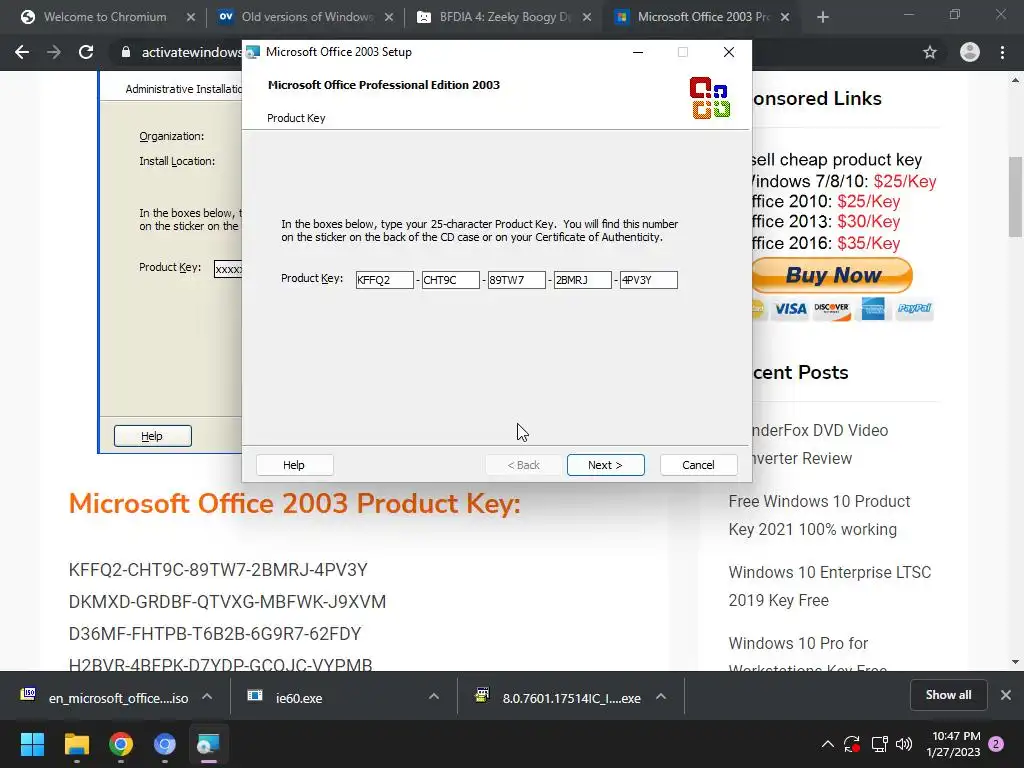Switch to the Welcome to Chromium tab

pyautogui.click(x=104, y=17)
